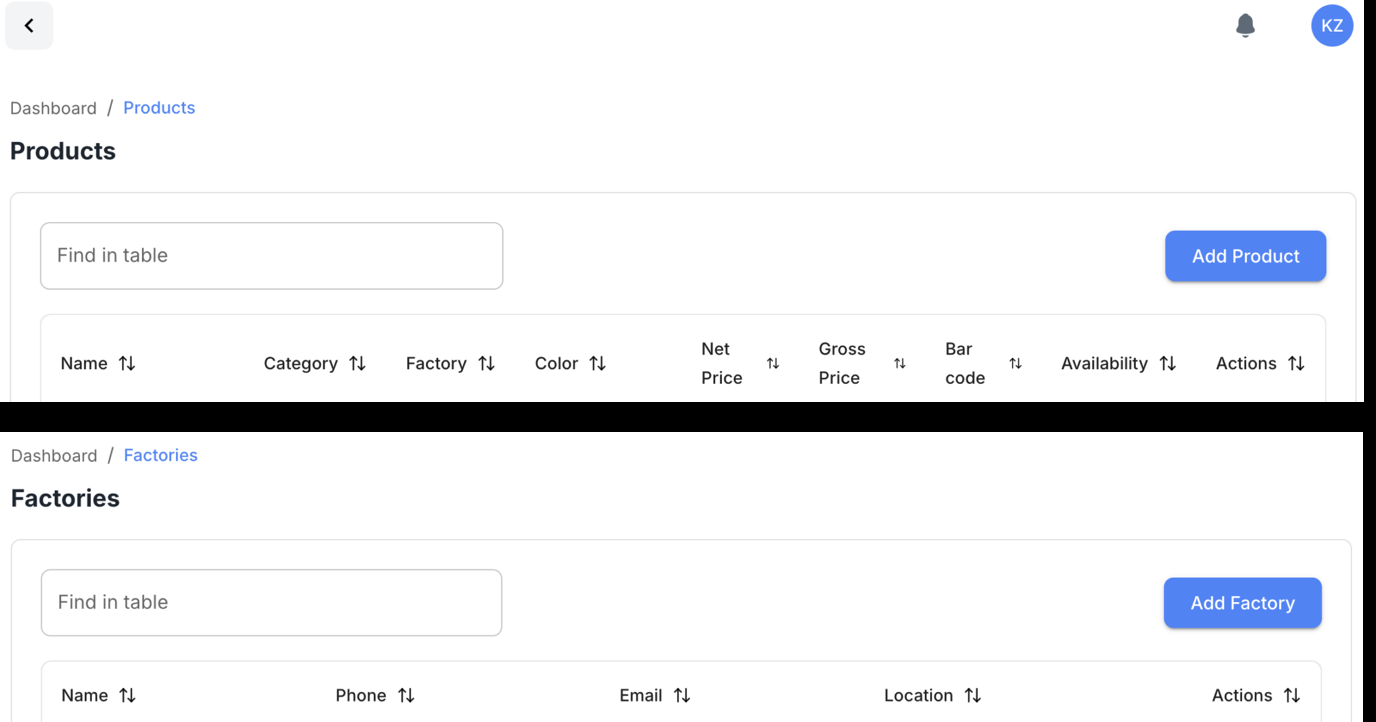Click the Phone column header text
Viewport: 1376px width, 722px height.
[x=361, y=695]
